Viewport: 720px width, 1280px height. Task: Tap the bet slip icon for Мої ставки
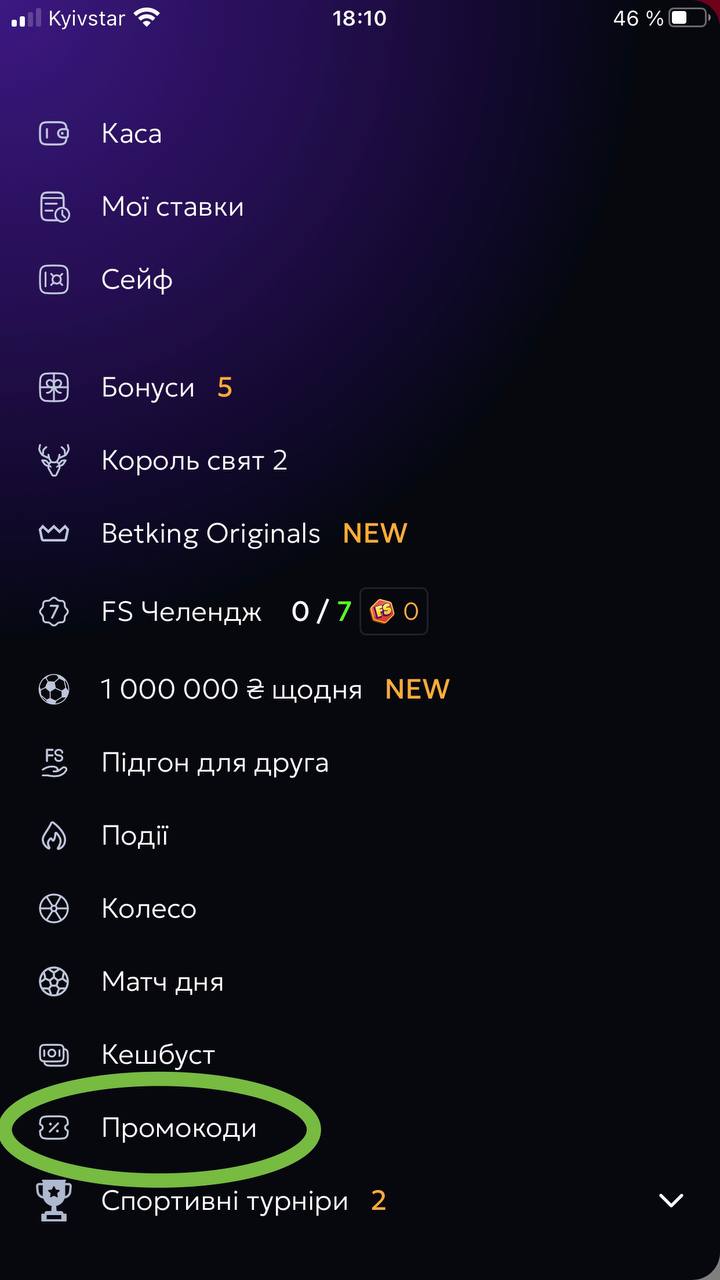pos(54,207)
